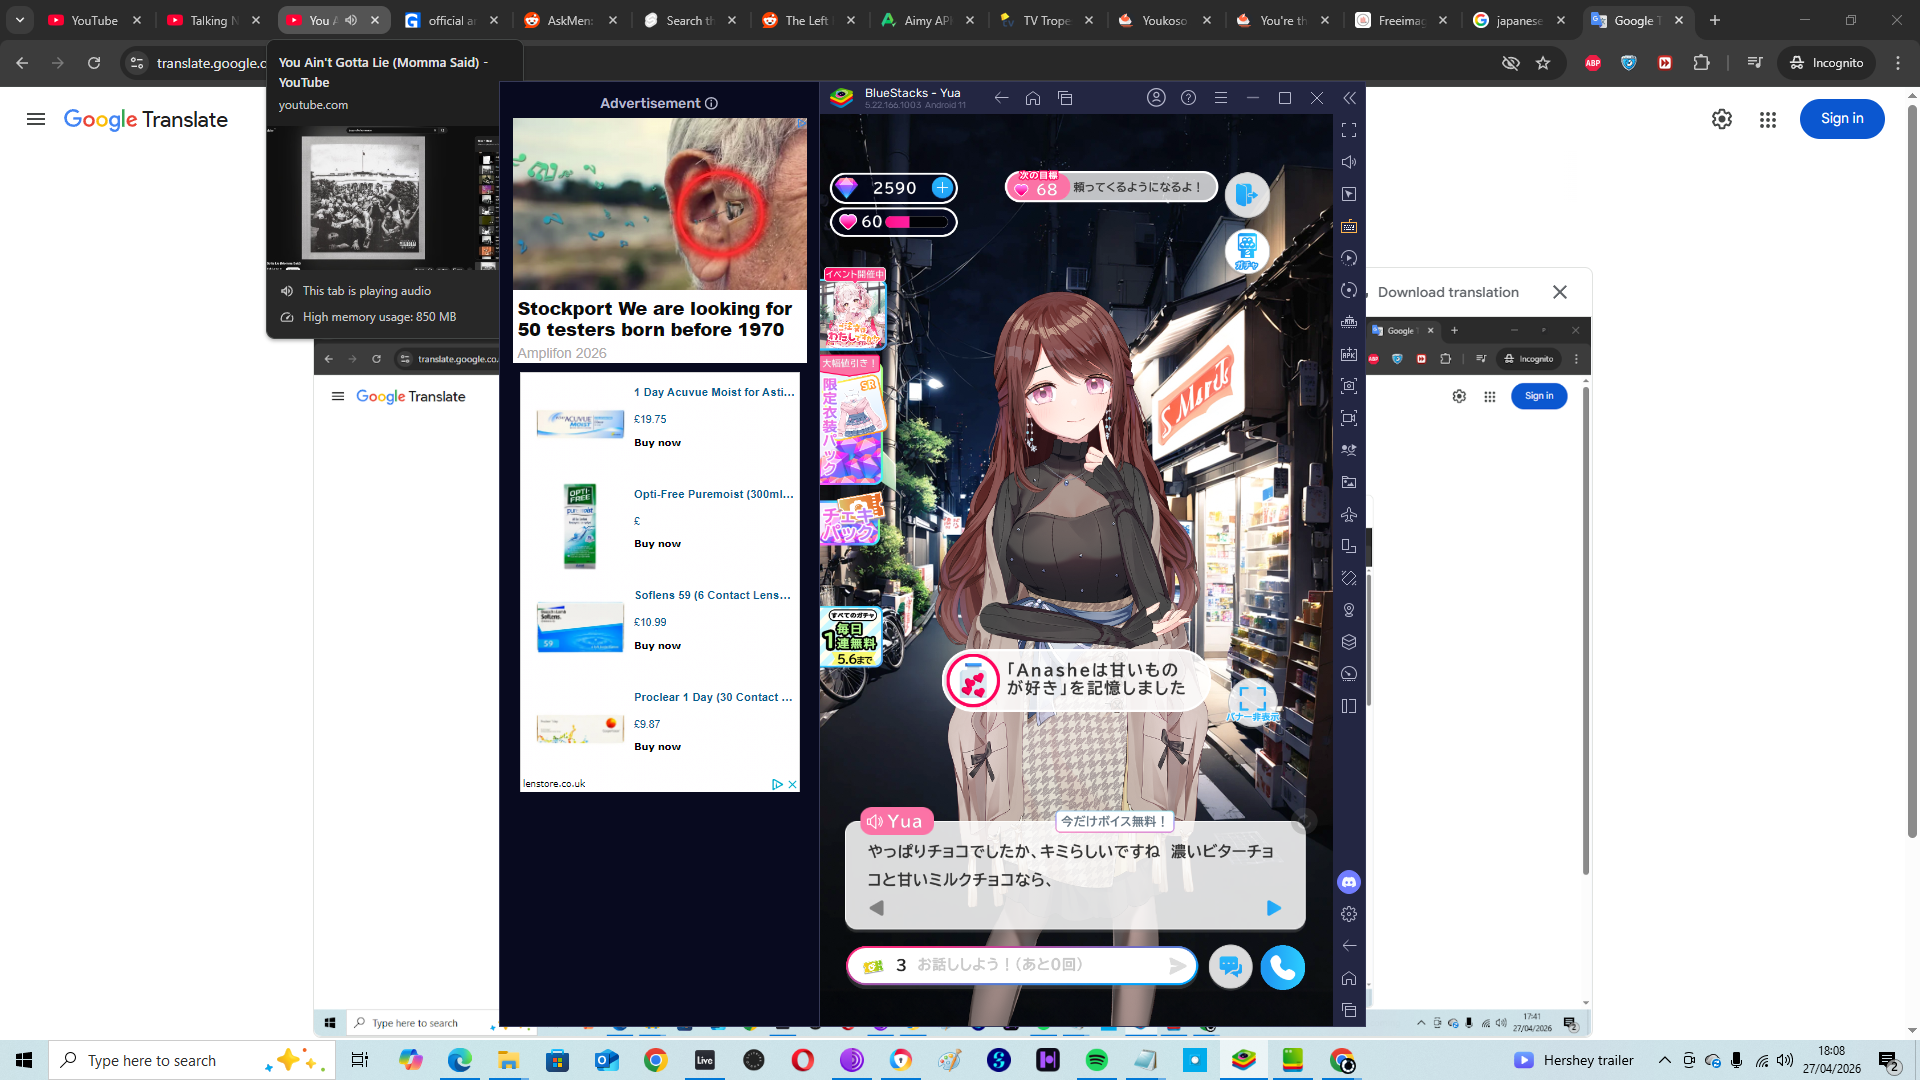Switch to the TV Tropes tab
1920x1080 pixels.
1044,20
